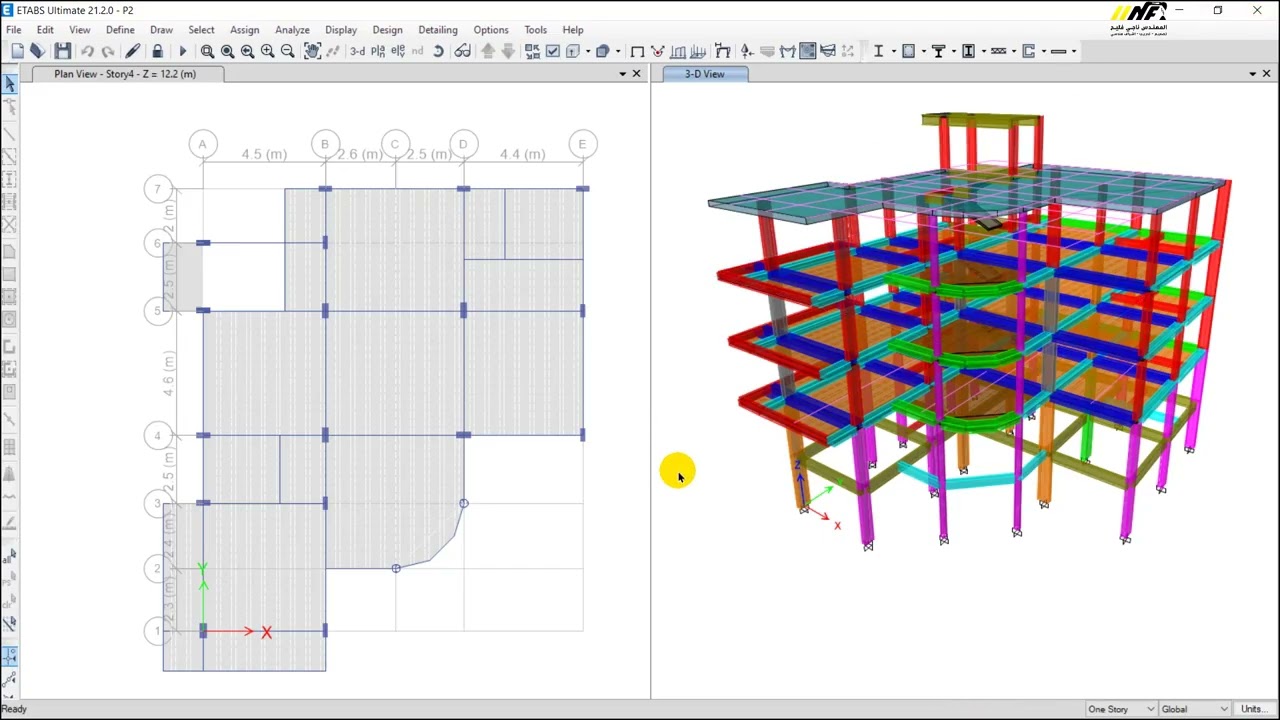The height and width of the screenshot is (720, 1280).
Task: Open the File menu
Action: [x=14, y=30]
